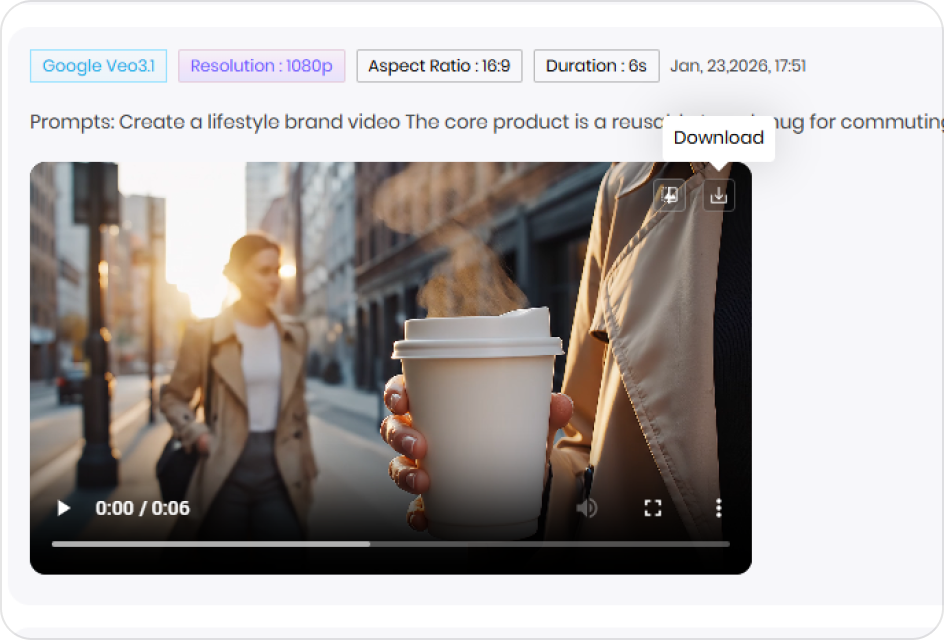The height and width of the screenshot is (640, 944).
Task: Mute audio via the speaker toggle
Action: pos(588,508)
